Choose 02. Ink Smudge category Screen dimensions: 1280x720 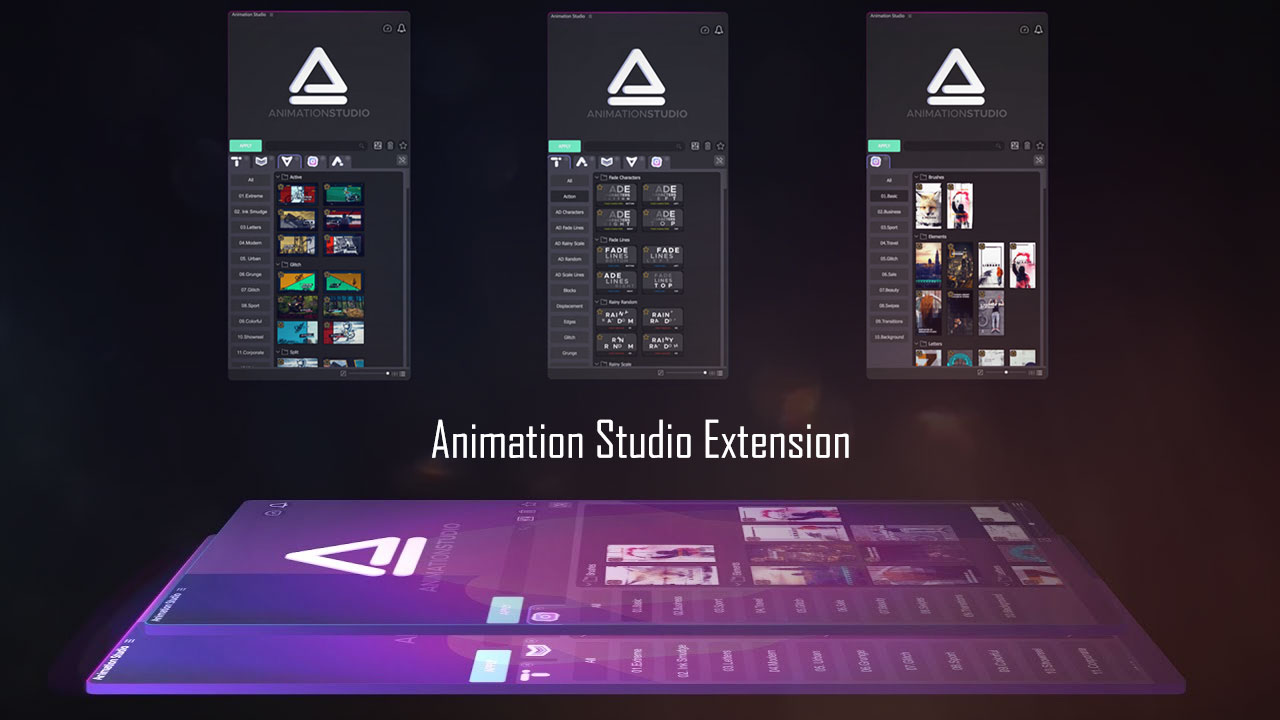coord(250,211)
